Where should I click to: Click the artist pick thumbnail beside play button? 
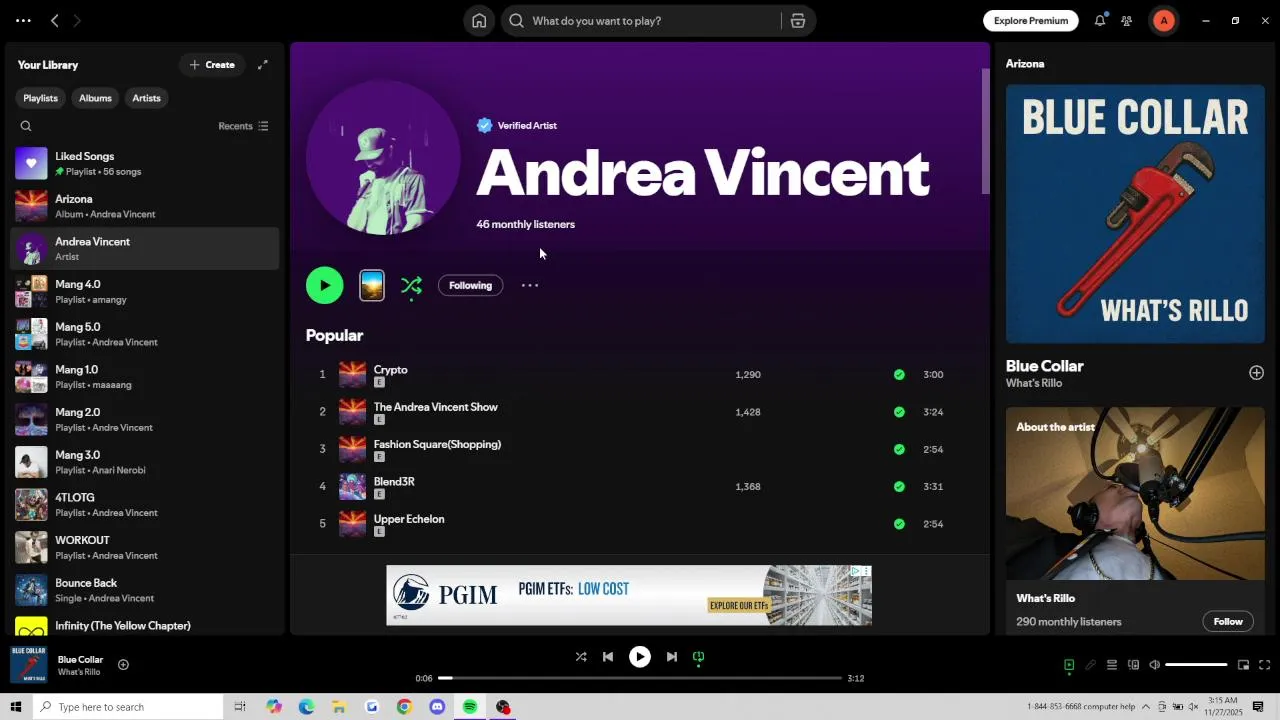(372, 286)
